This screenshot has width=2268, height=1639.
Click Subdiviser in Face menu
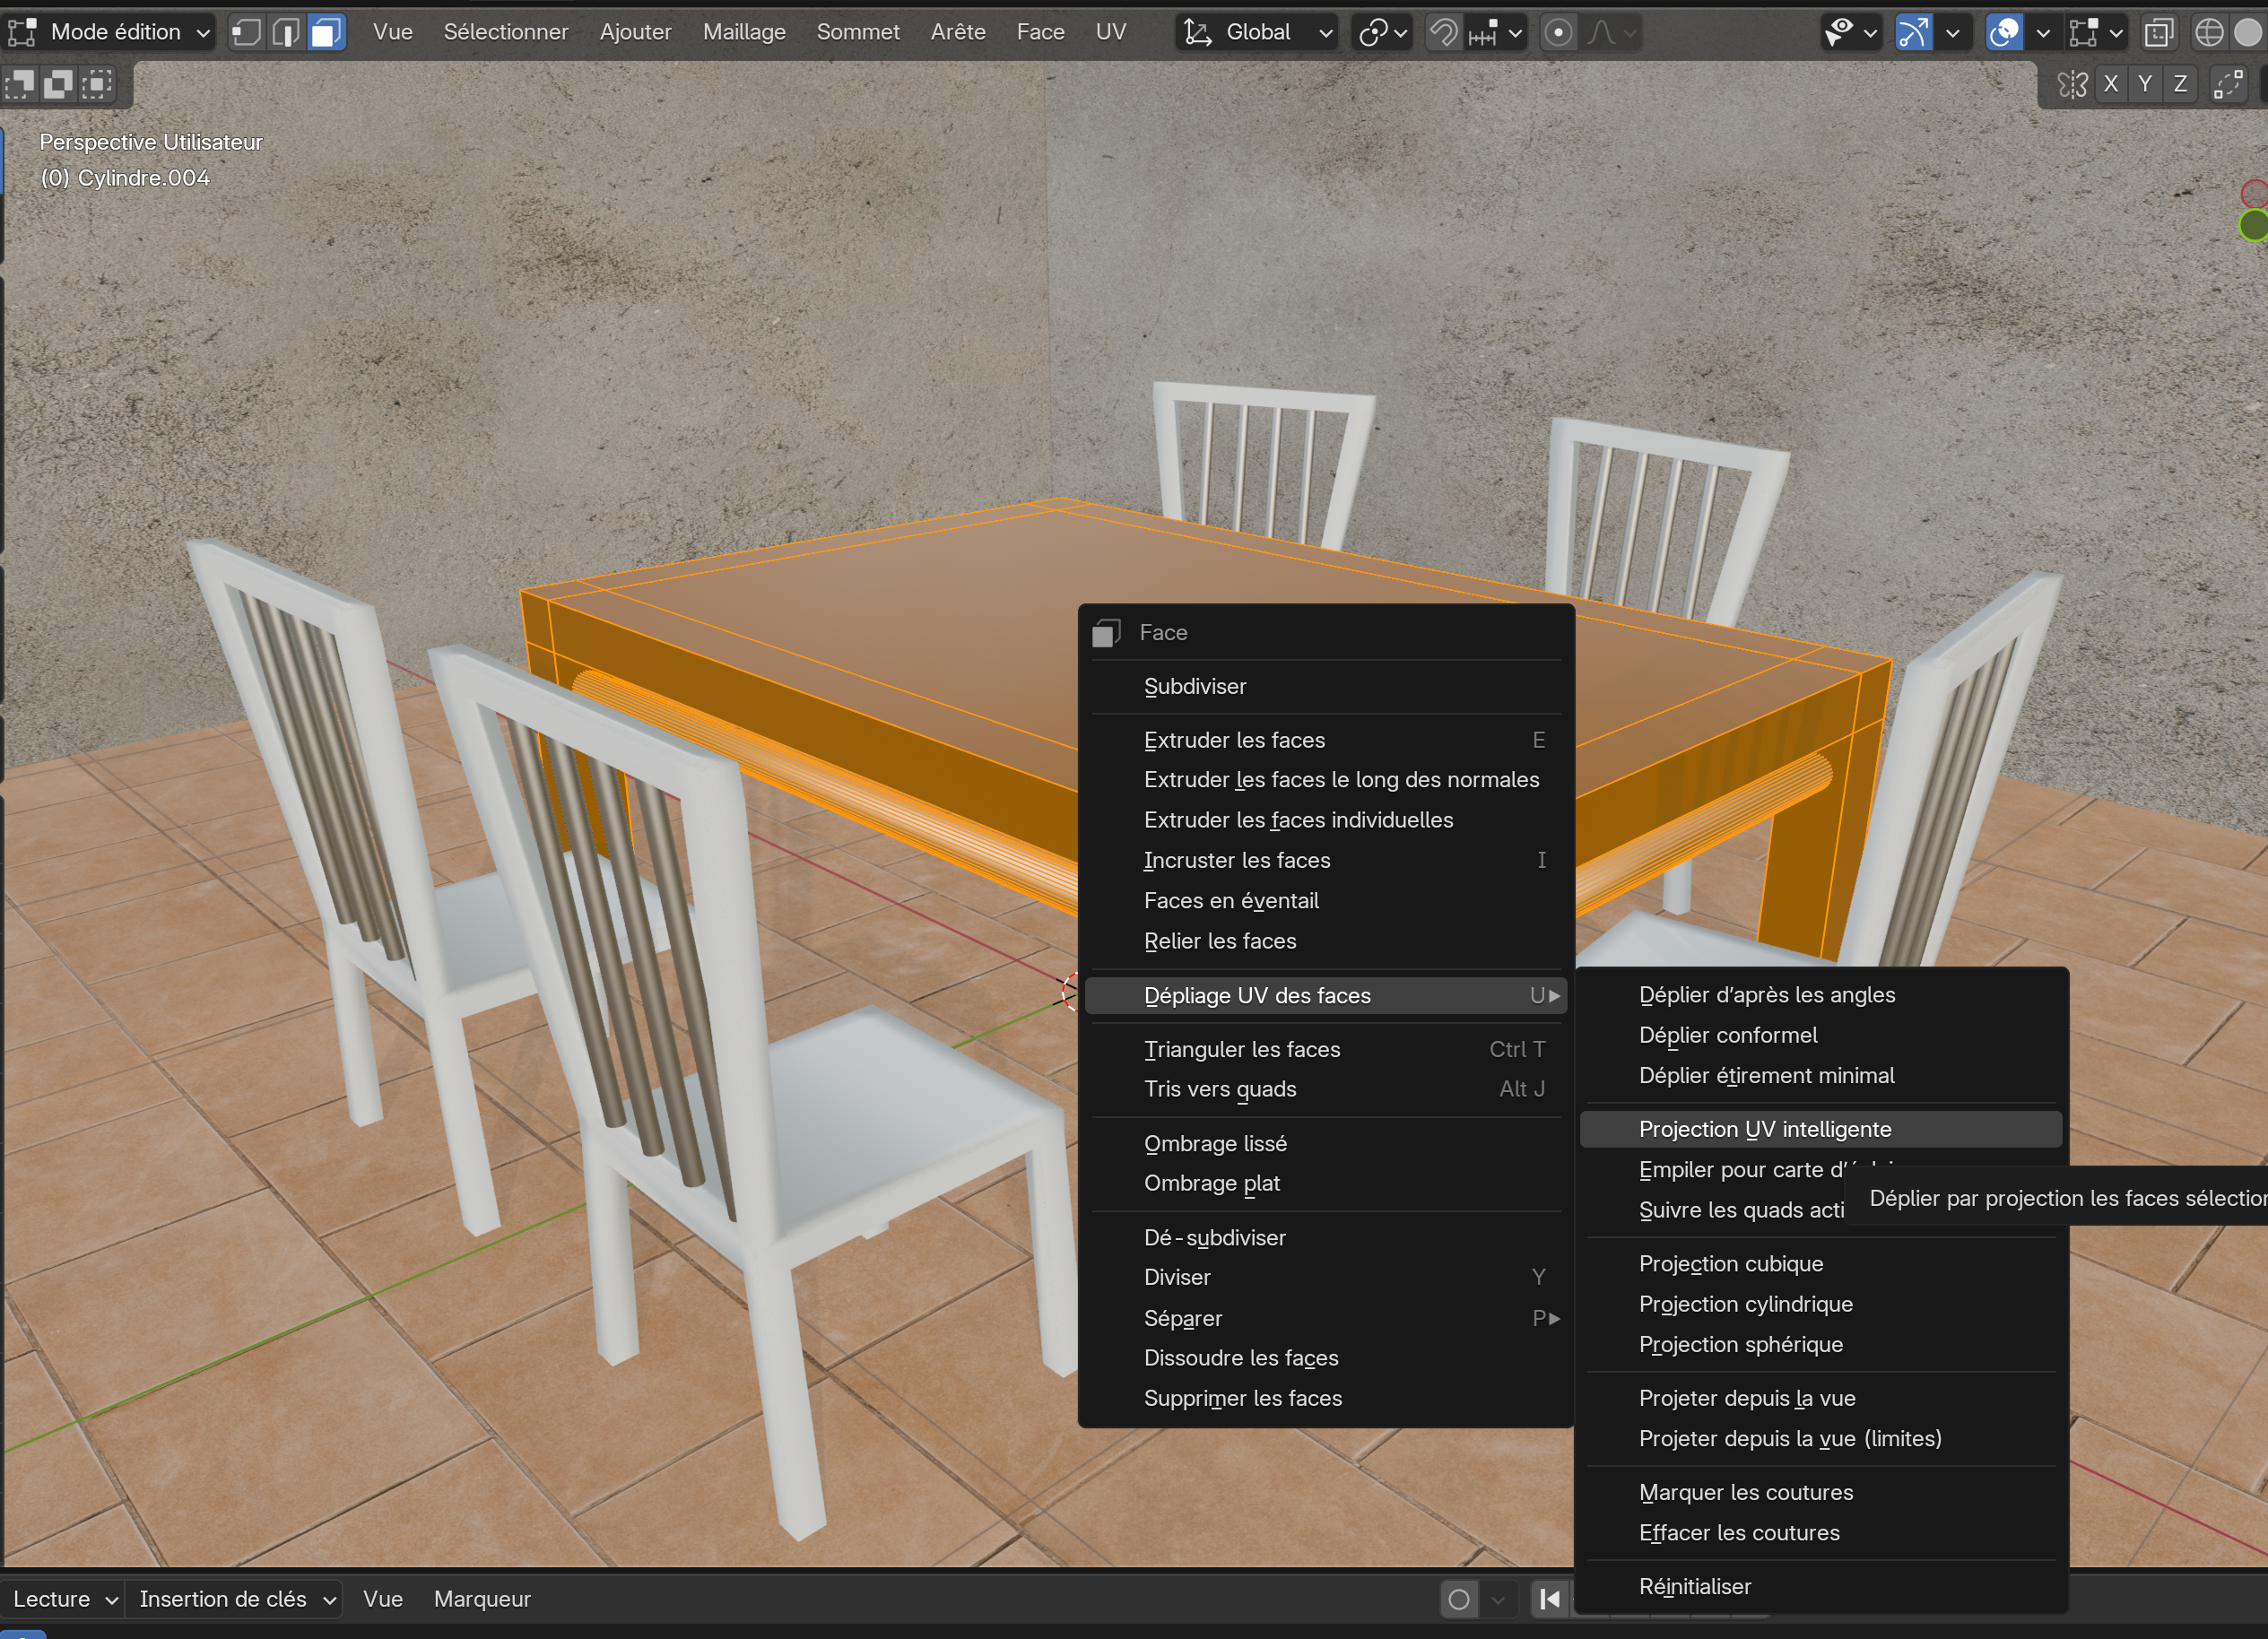(x=1195, y=686)
